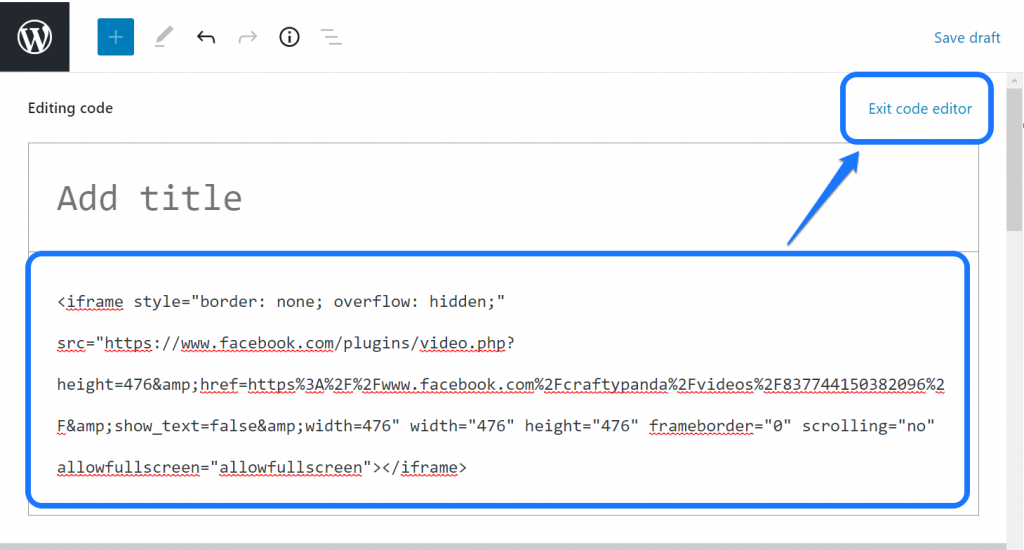Open the document details info icon

pos(289,37)
